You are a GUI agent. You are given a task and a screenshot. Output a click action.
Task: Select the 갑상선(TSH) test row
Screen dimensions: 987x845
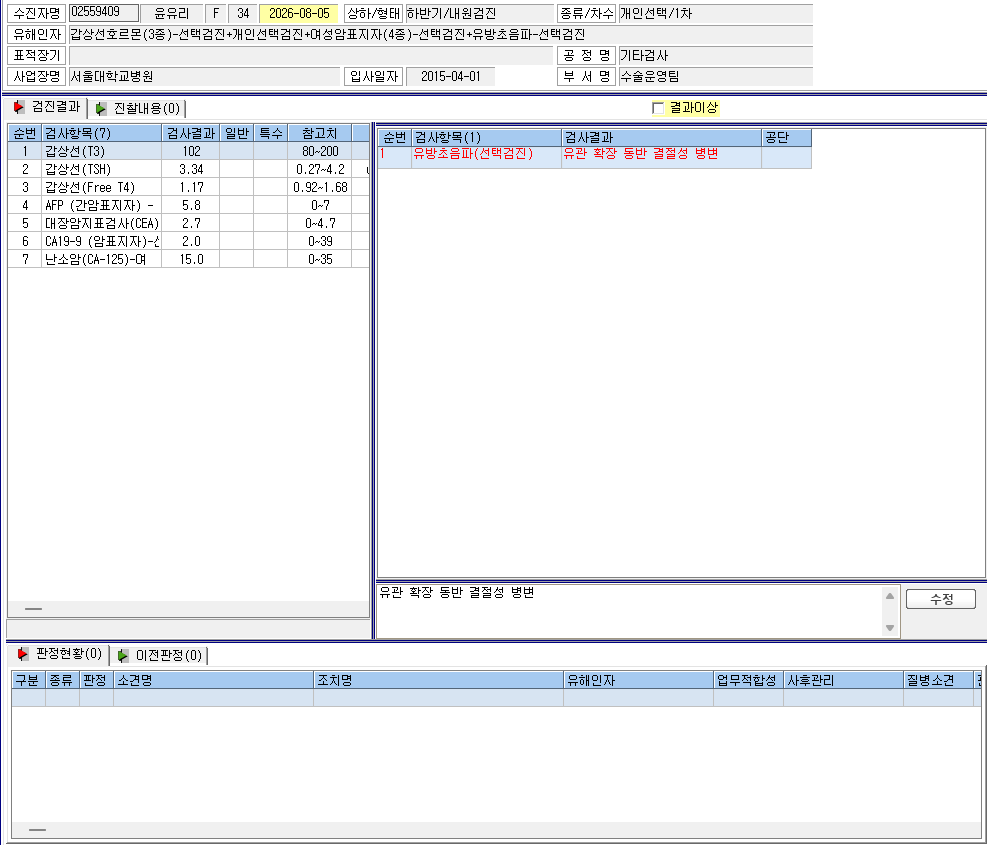188,169
